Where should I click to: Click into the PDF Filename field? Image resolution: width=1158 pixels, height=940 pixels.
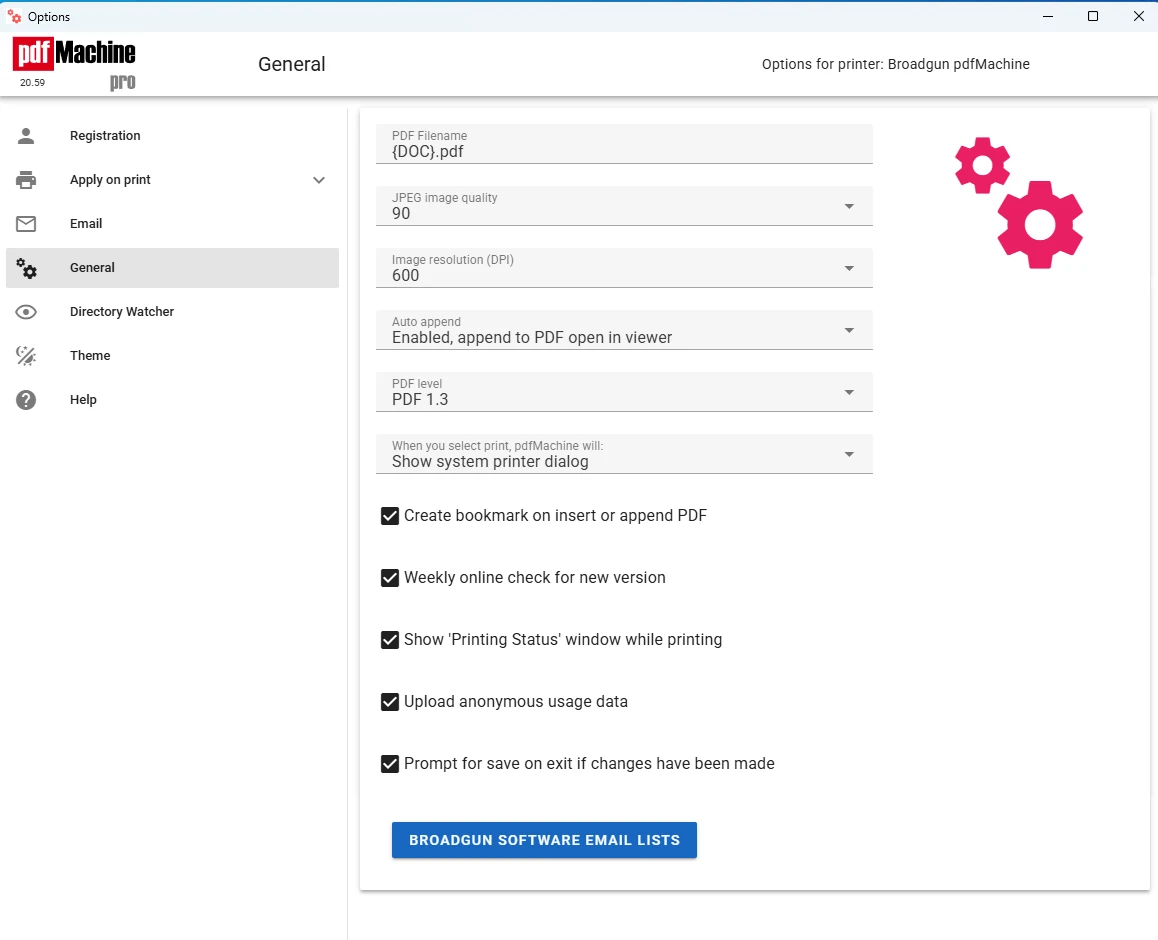[624, 144]
